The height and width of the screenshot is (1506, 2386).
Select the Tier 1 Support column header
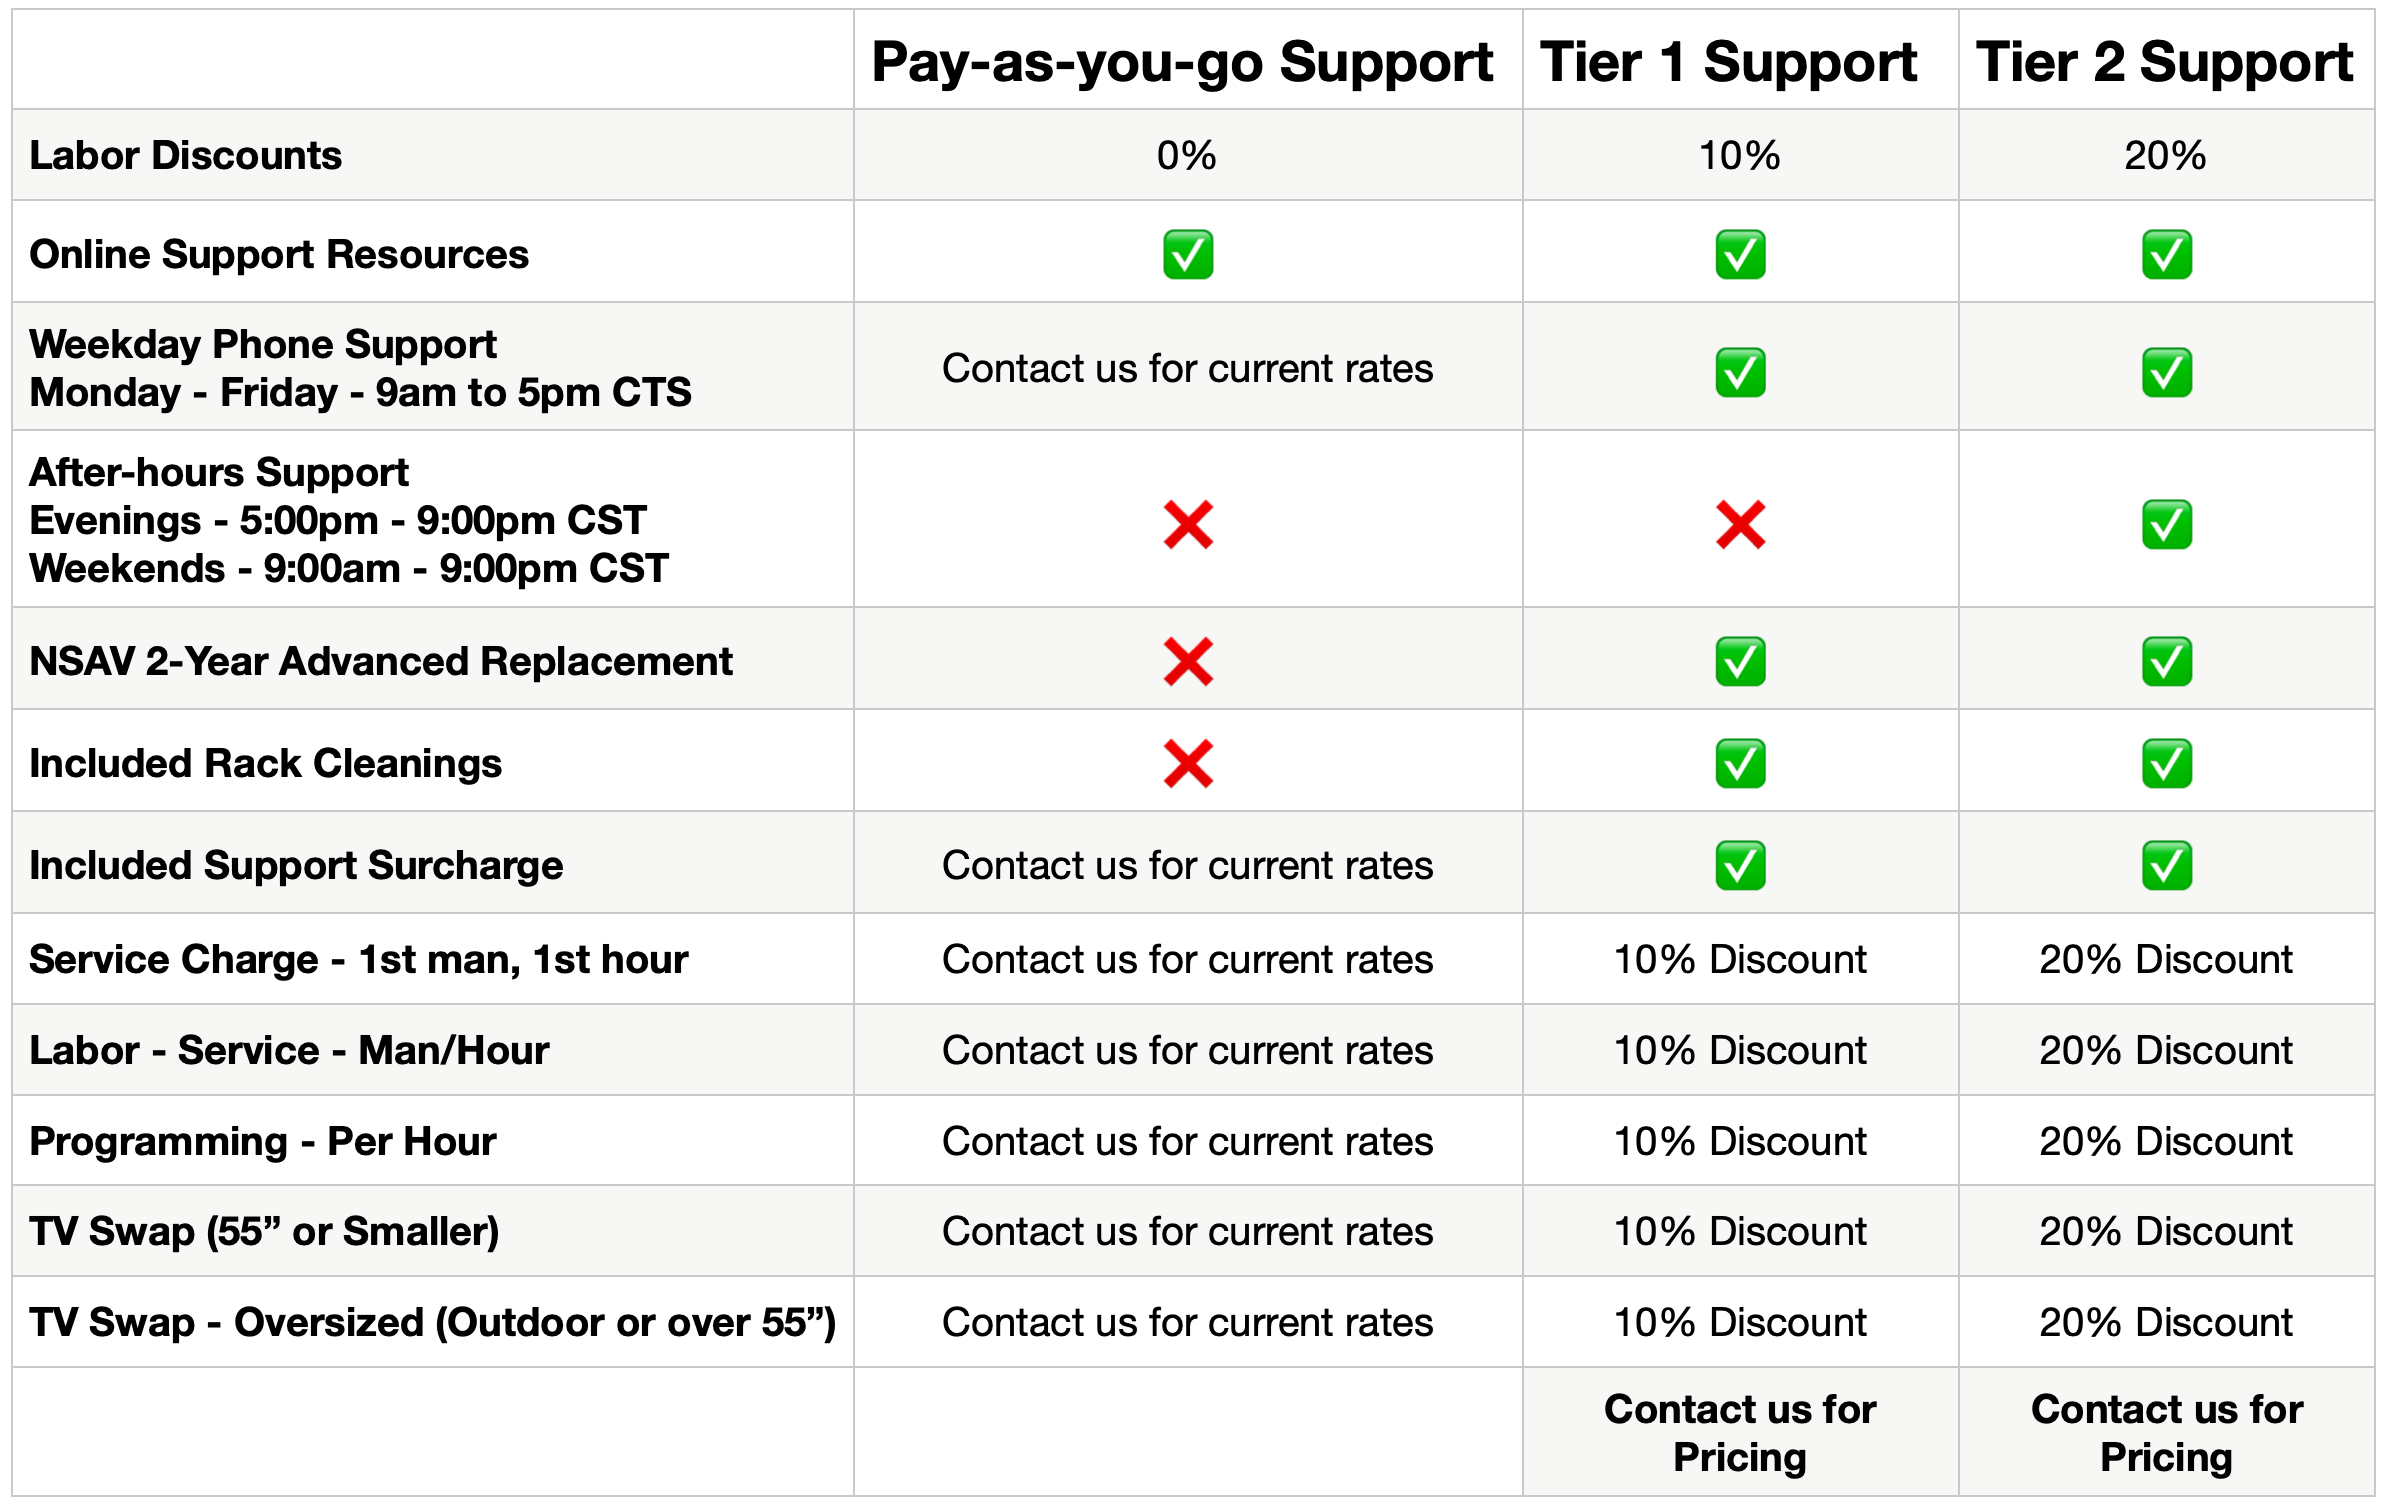[1728, 63]
